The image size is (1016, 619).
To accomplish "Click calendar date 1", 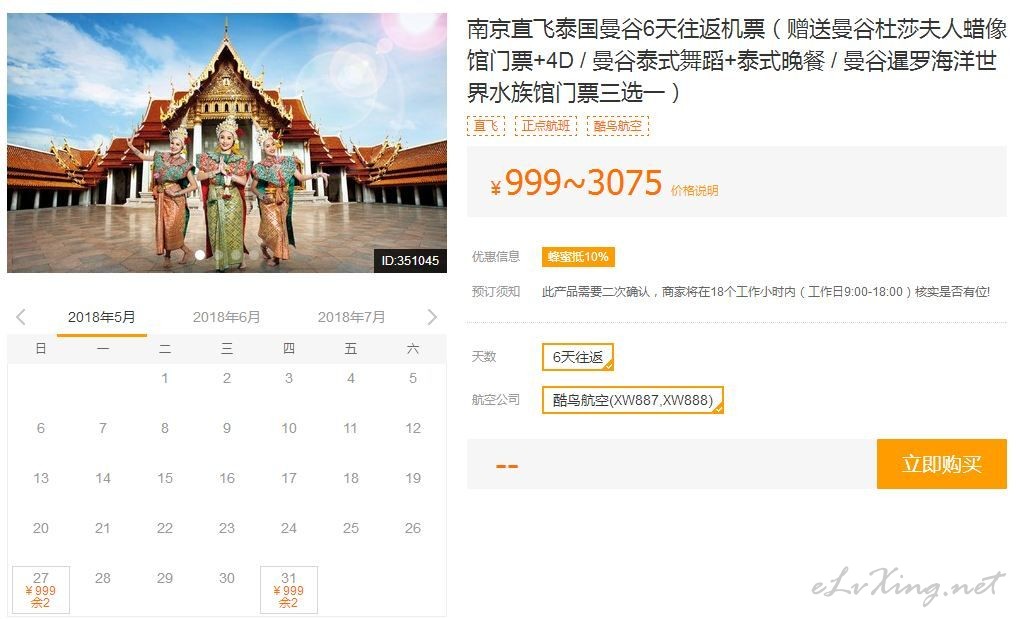I will click(x=165, y=378).
